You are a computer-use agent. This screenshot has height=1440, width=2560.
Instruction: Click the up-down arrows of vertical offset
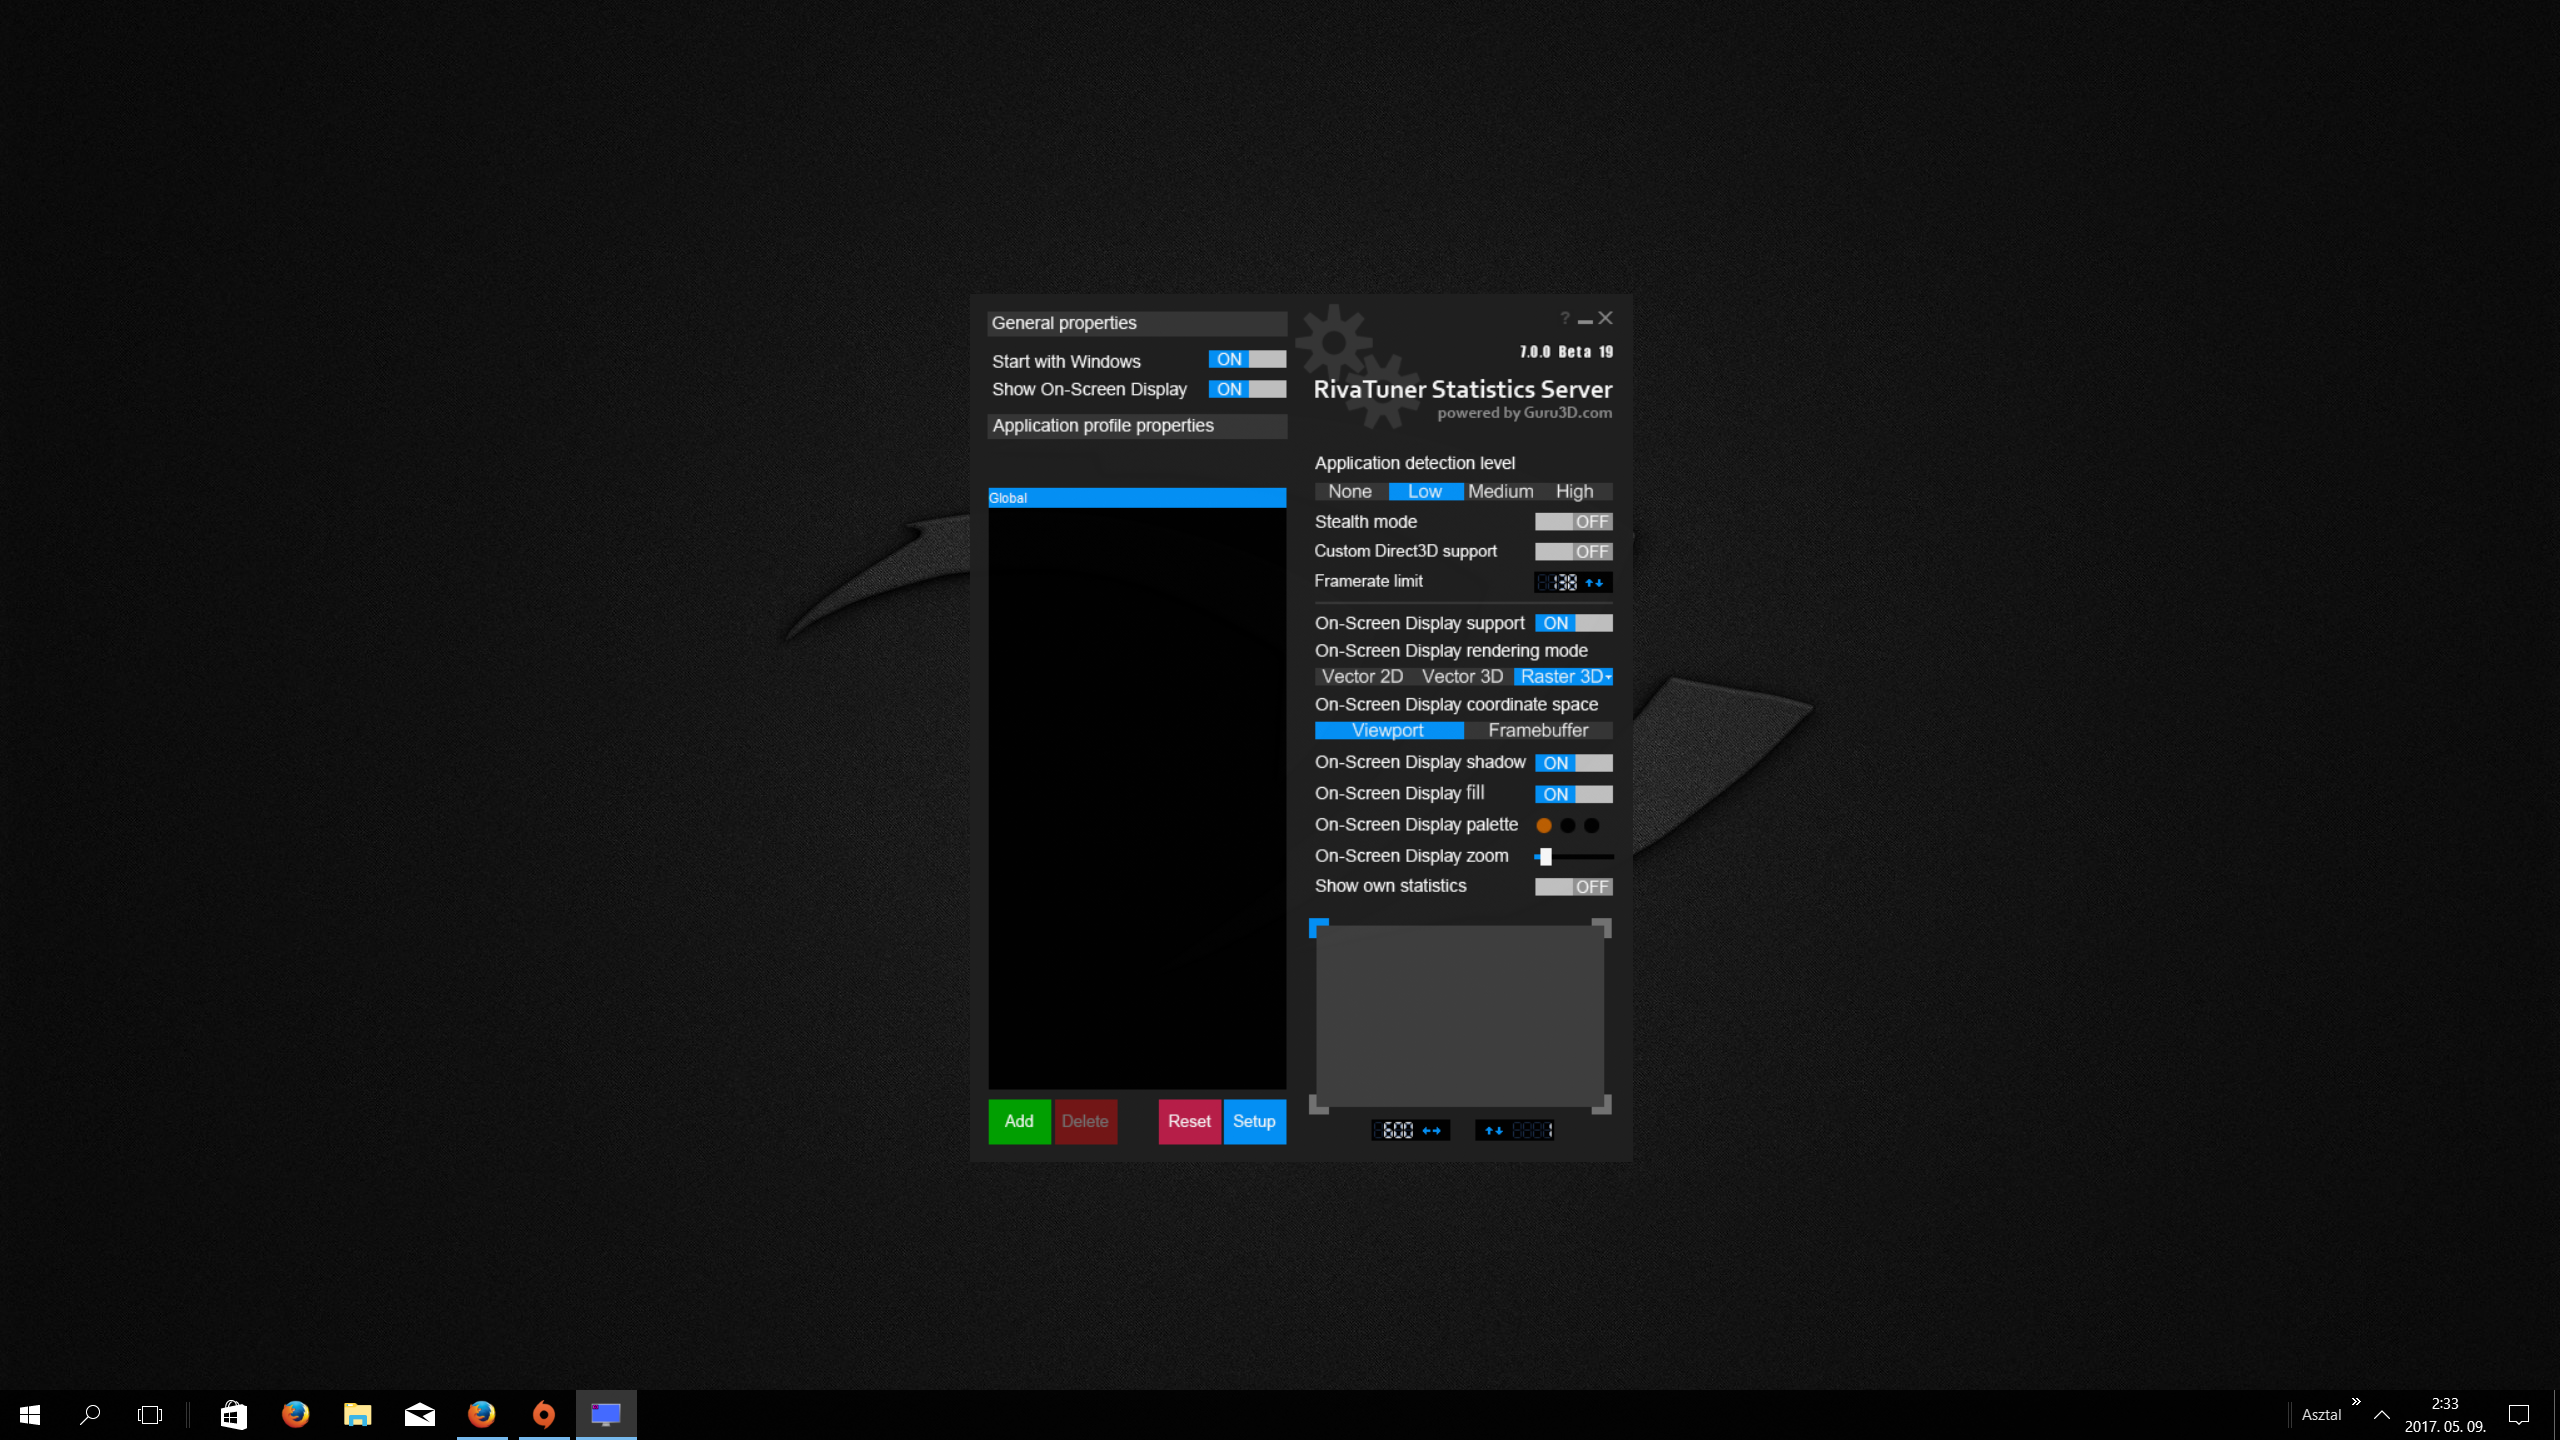coord(1494,1131)
